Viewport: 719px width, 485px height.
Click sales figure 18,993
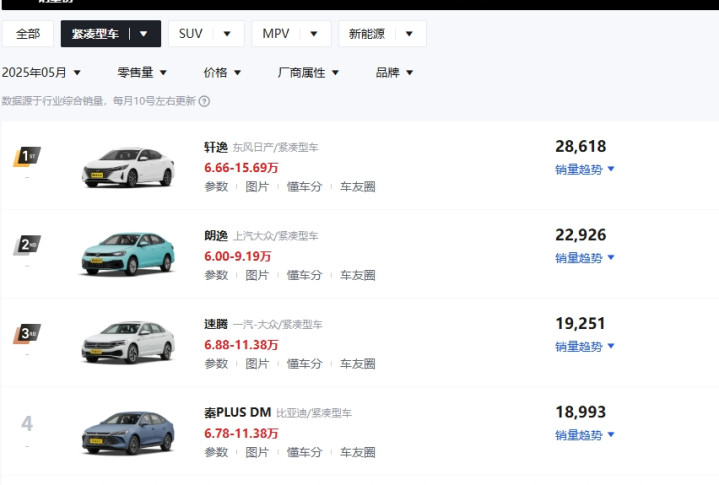coord(581,412)
